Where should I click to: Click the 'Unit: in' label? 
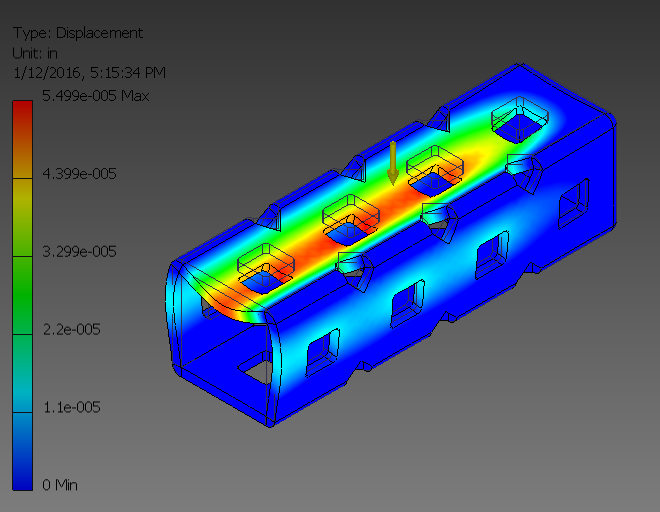coord(35,53)
